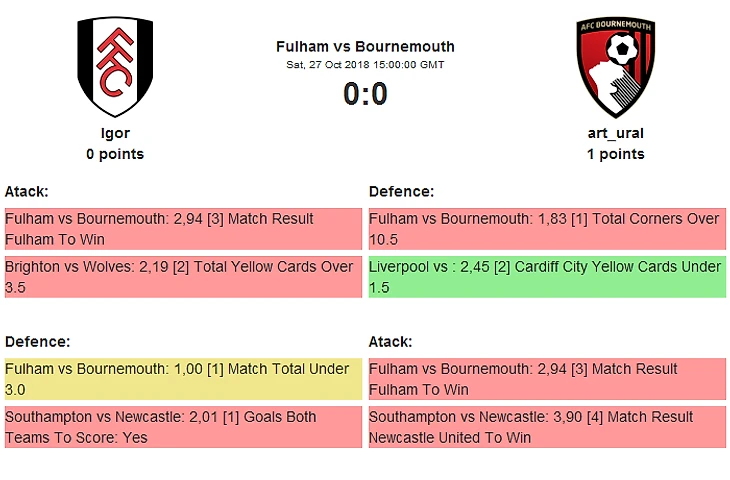Select Total Corners Over 10.5 bet row

547,229
